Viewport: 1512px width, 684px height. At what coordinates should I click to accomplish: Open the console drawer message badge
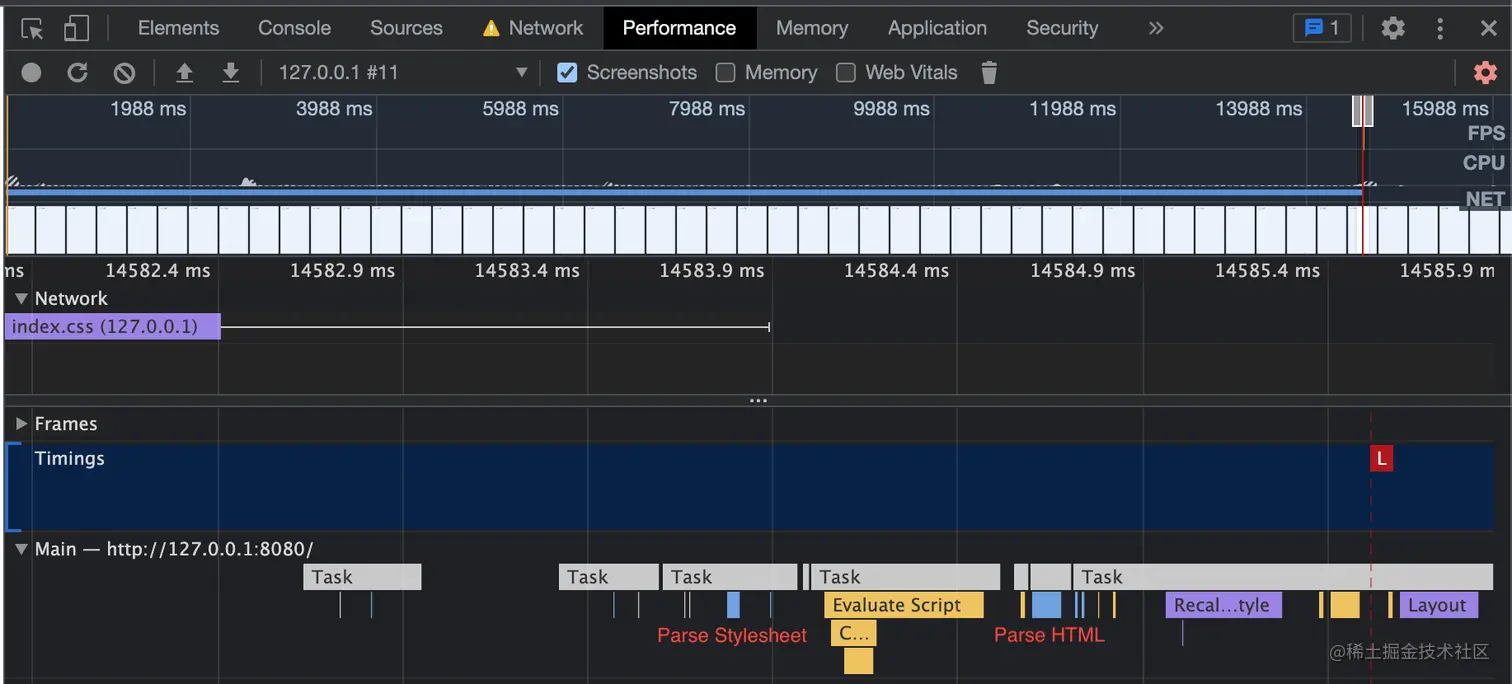pyautogui.click(x=1321, y=27)
